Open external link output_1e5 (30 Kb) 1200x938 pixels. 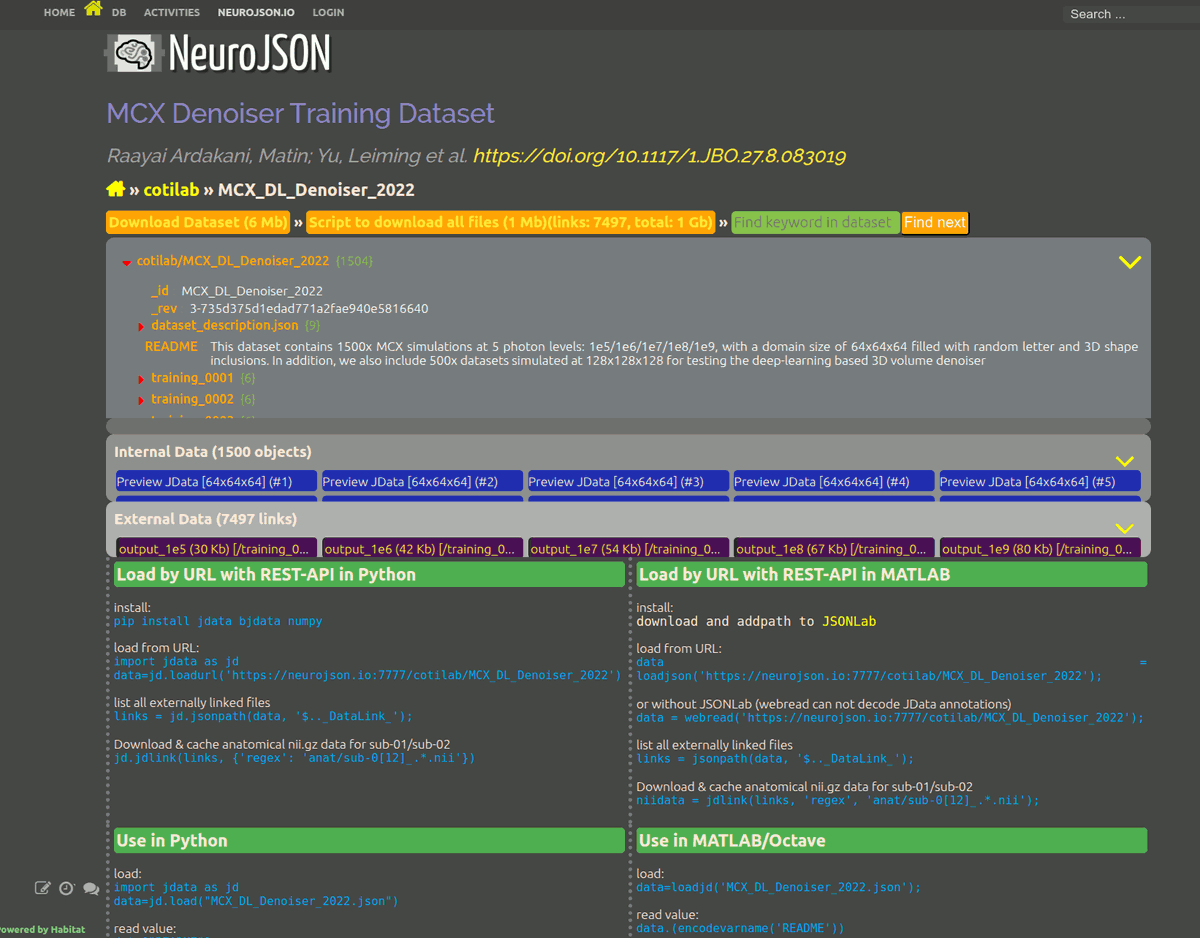(x=216, y=548)
